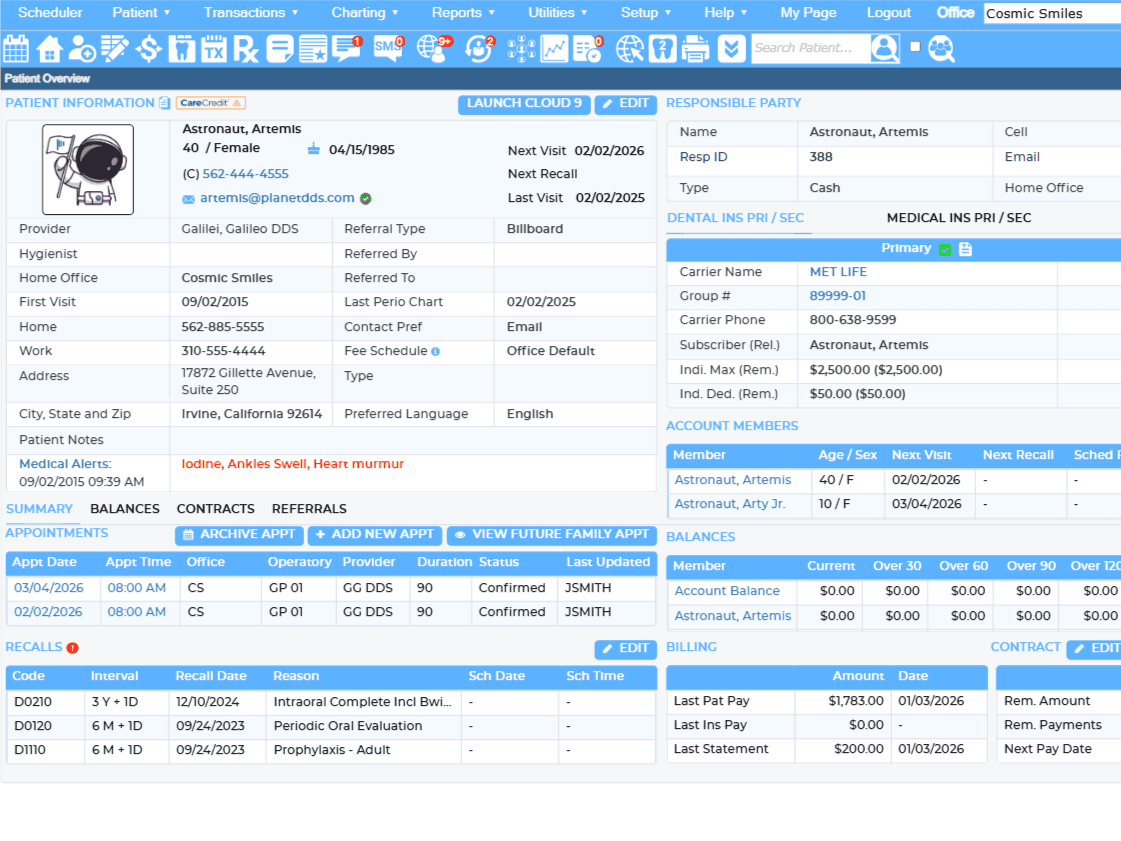1121x841 pixels.
Task: Open the dollar sign ledger icon
Action: tap(148, 48)
